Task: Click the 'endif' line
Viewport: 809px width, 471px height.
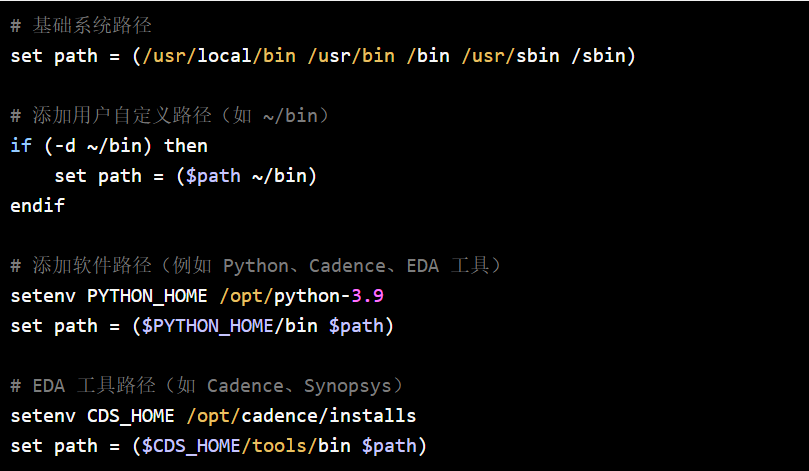Action: coord(38,206)
